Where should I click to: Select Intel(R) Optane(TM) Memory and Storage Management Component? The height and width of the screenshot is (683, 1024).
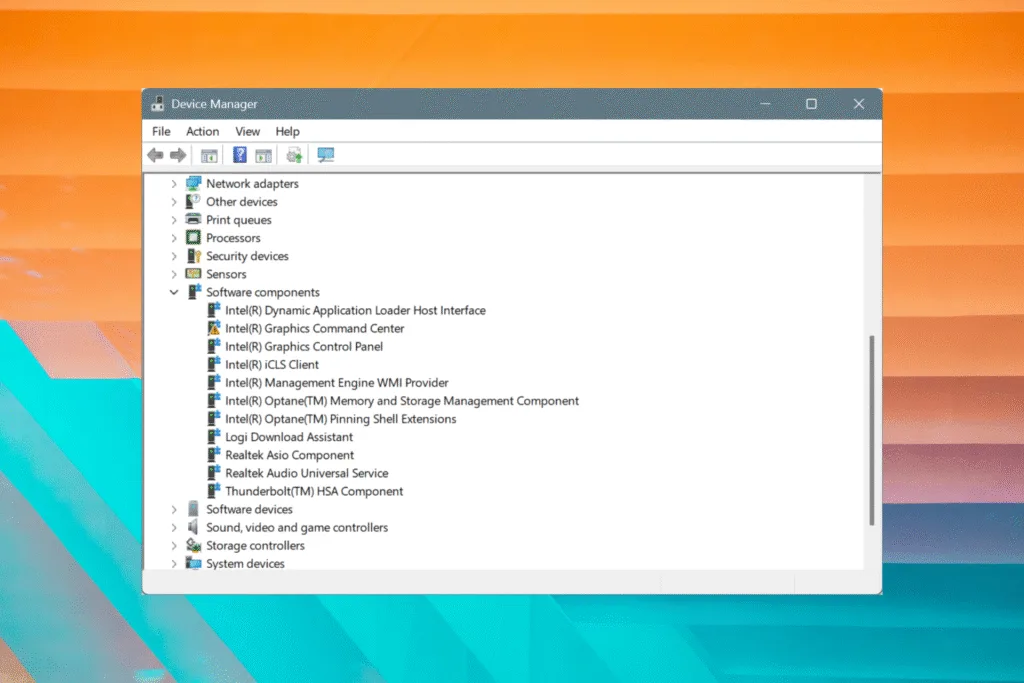click(402, 401)
